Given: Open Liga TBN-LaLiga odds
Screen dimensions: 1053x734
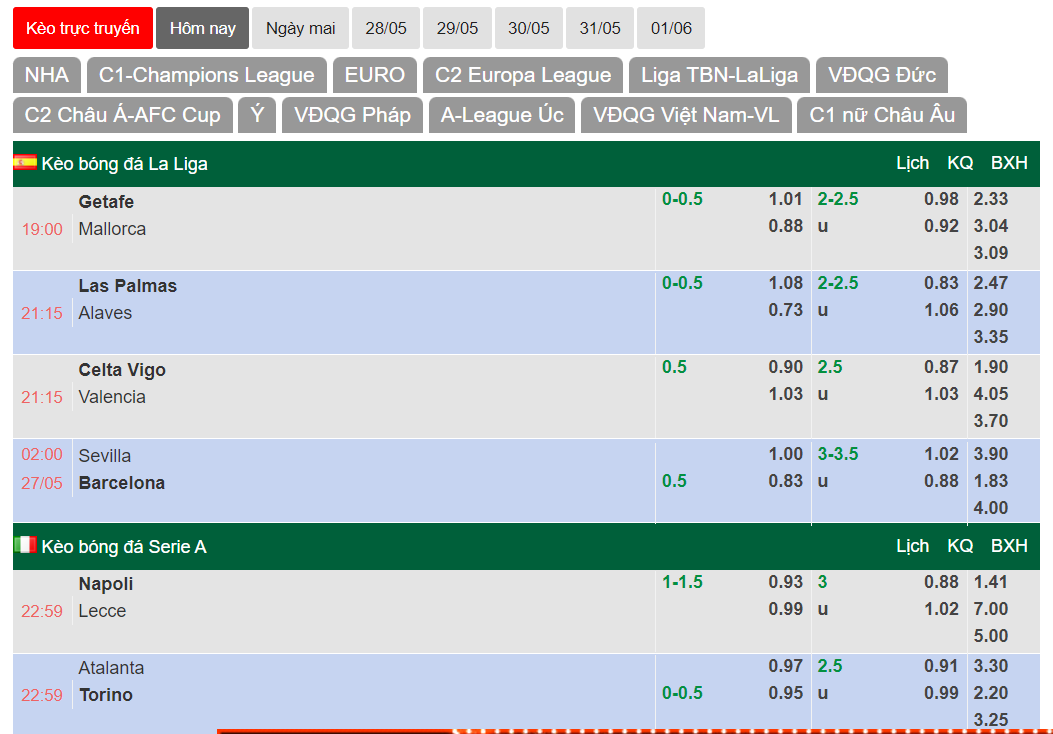Looking at the screenshot, I should [719, 75].
